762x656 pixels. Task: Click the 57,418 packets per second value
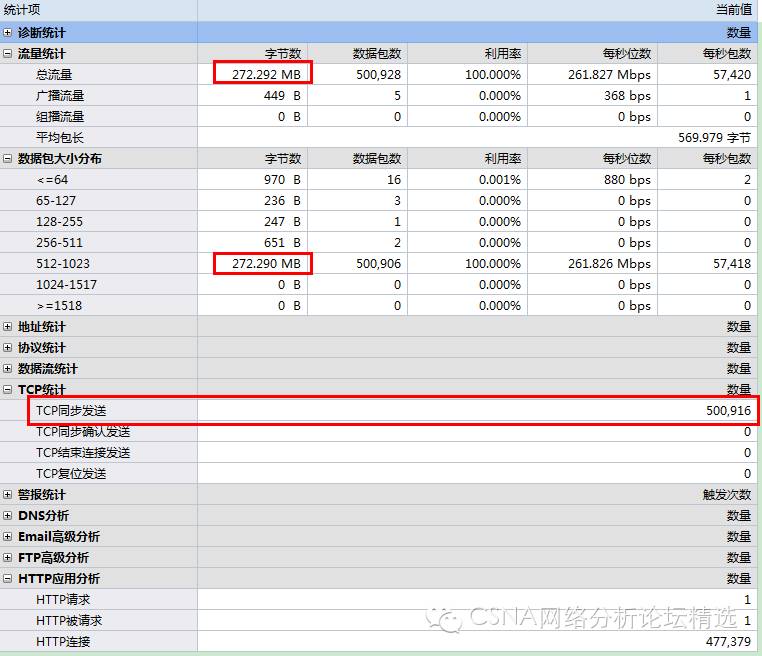[732, 263]
